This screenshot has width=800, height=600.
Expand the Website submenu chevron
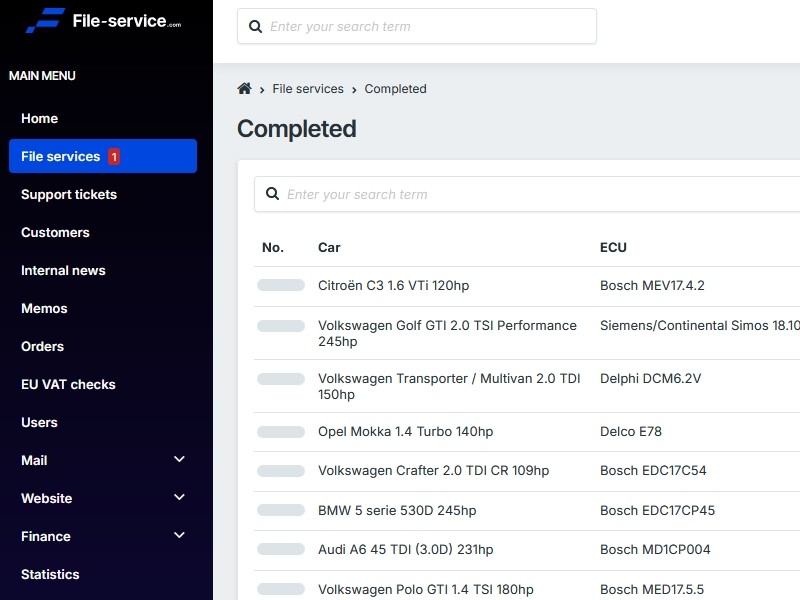point(179,497)
